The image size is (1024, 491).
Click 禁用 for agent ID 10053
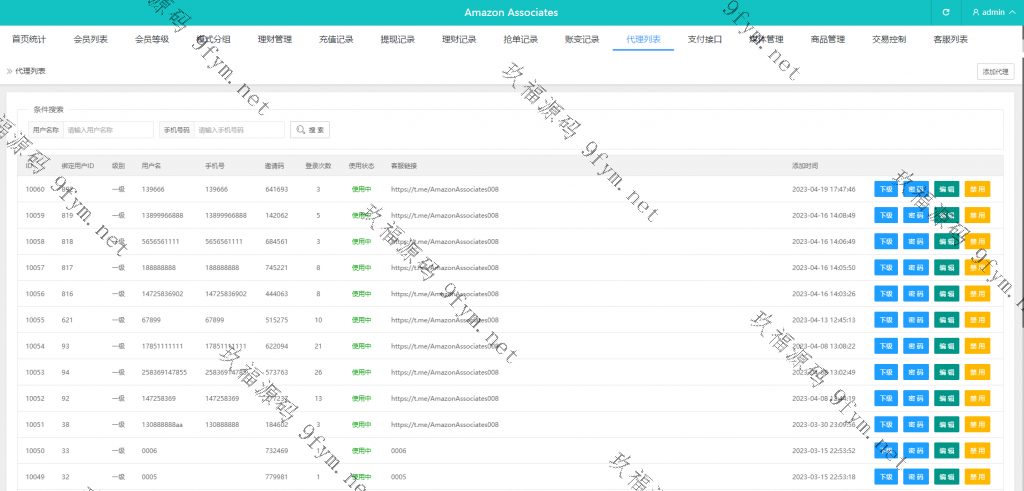pos(977,372)
